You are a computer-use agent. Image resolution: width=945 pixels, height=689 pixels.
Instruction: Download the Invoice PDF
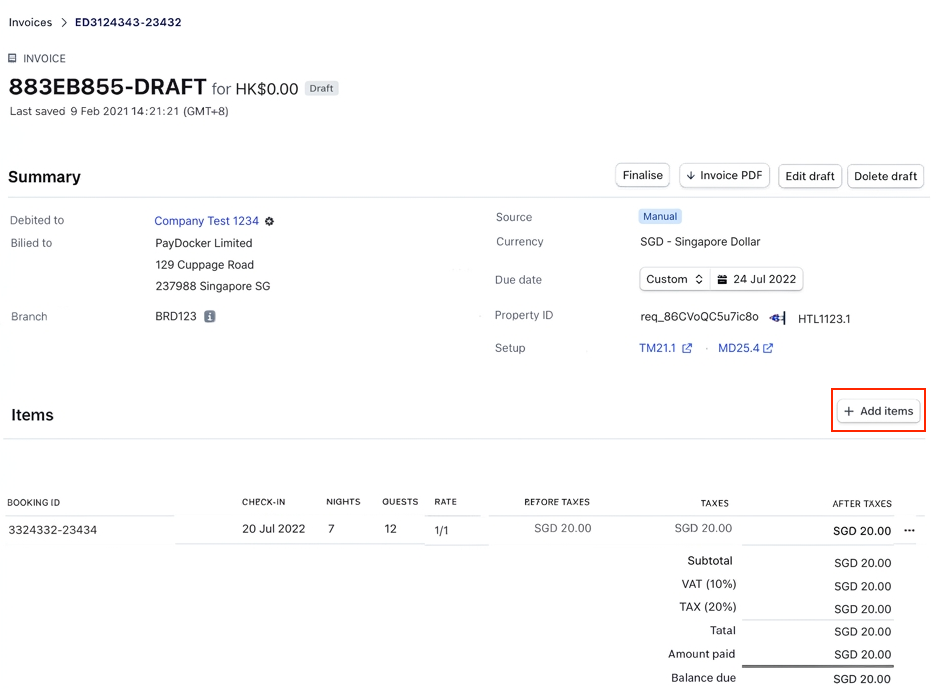(724, 175)
